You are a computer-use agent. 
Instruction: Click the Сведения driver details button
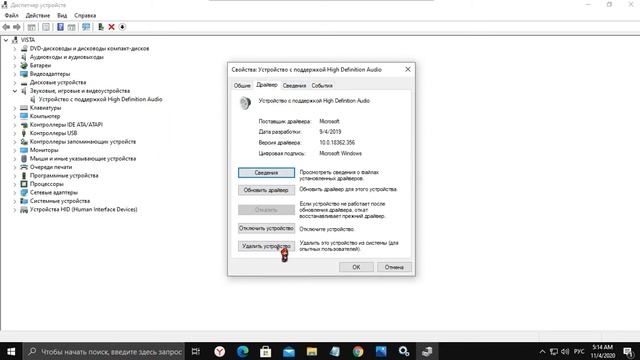(x=266, y=173)
